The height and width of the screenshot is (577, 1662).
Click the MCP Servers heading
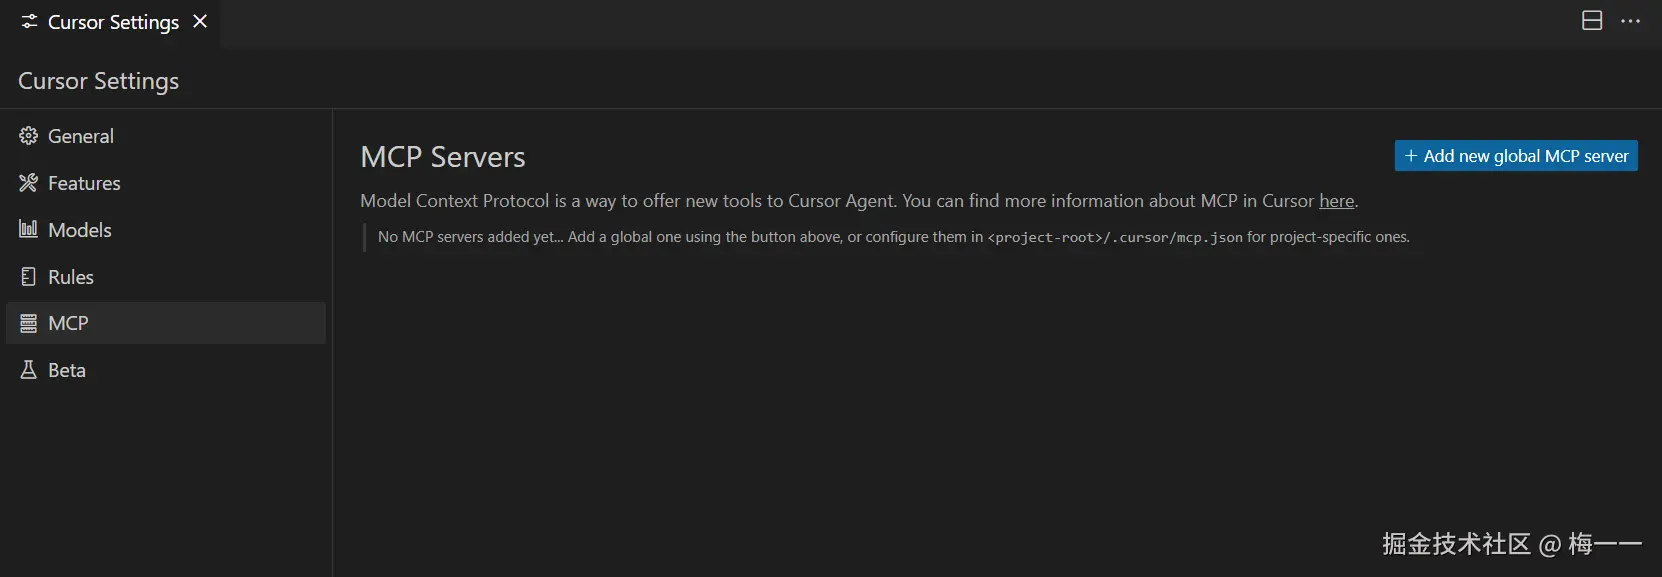click(442, 157)
